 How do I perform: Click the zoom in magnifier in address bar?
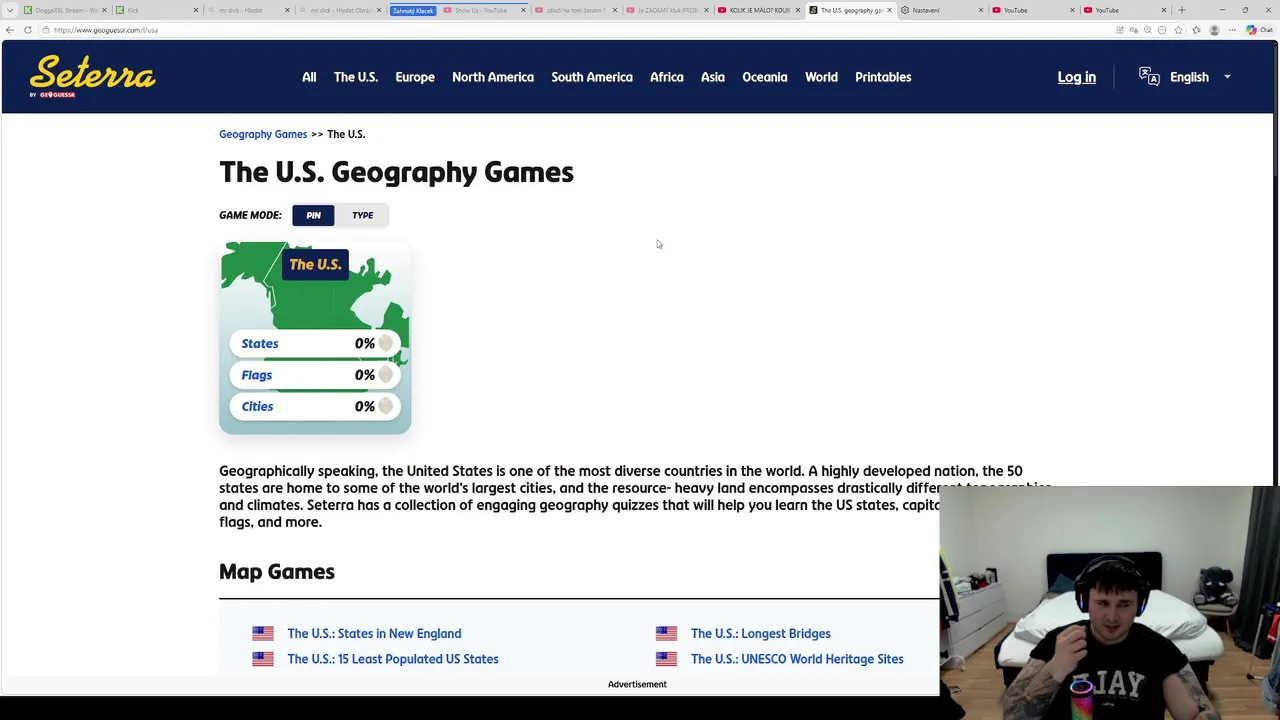(1148, 30)
